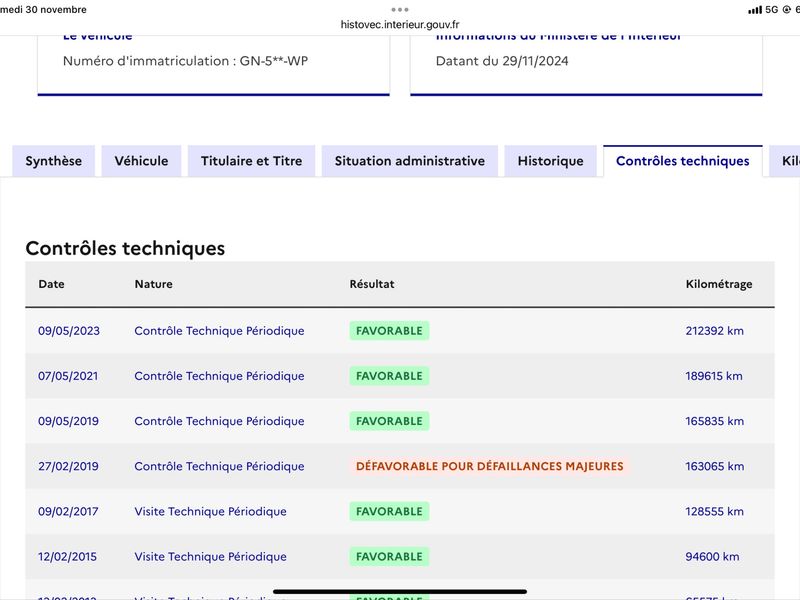800x600 pixels.
Task: Click the FAVORABLE badge for 09/05/2019
Action: tap(389, 421)
